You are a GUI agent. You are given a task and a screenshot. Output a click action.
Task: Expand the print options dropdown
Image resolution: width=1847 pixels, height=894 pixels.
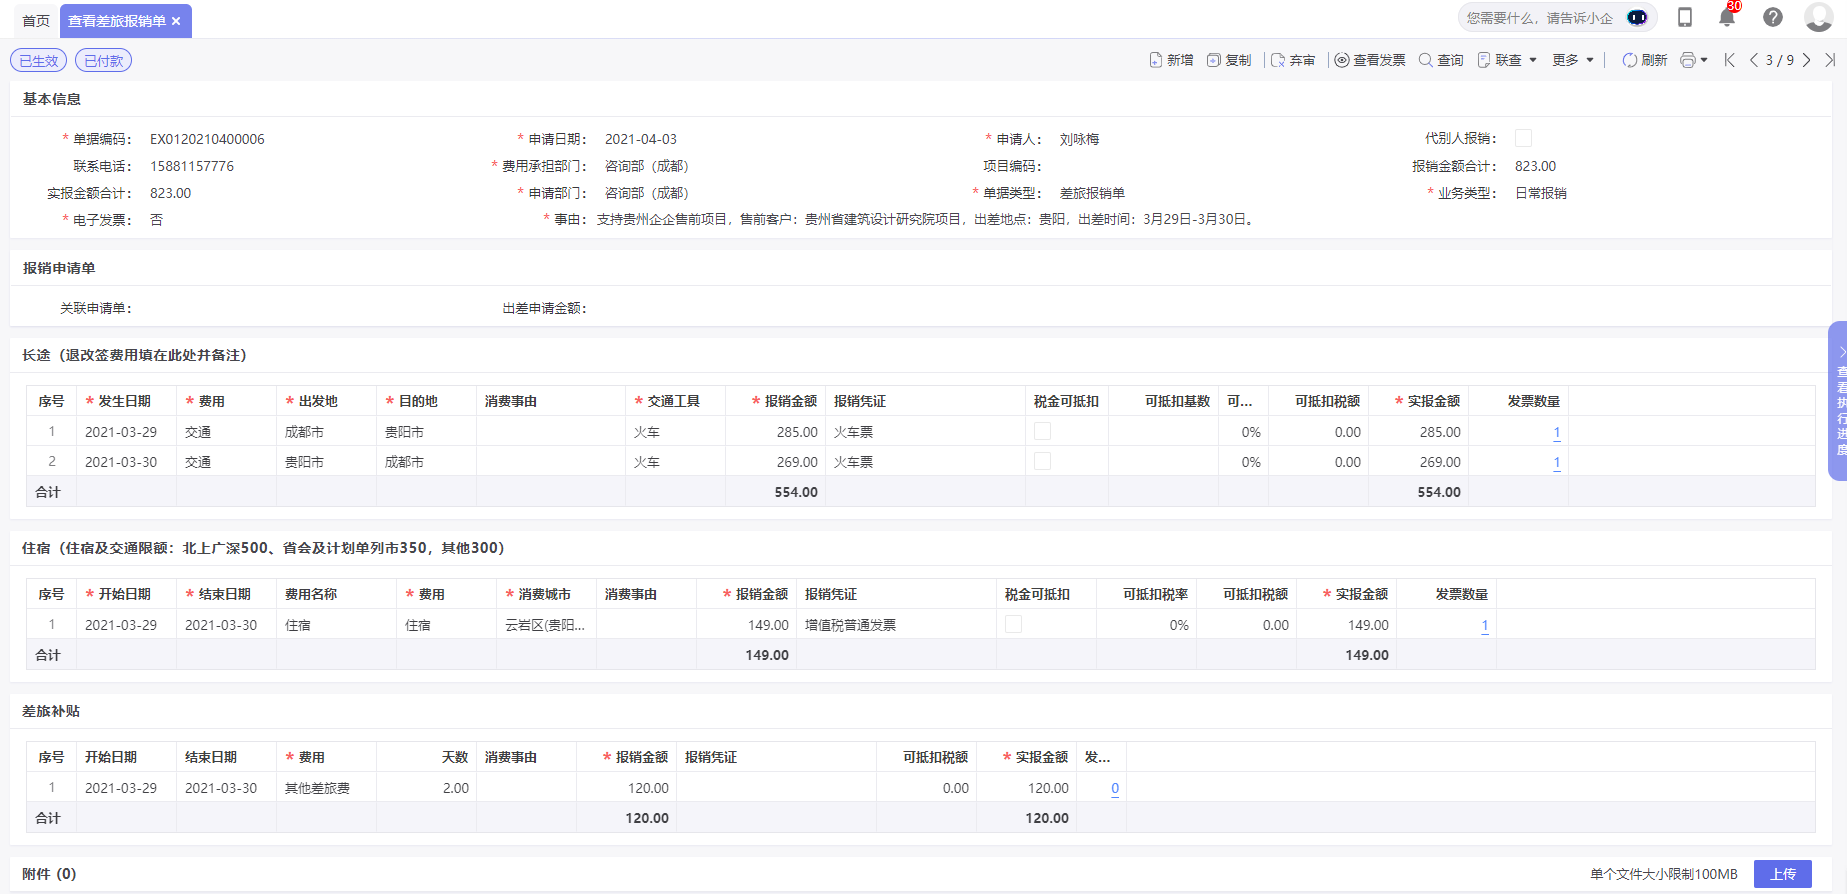coord(1694,60)
